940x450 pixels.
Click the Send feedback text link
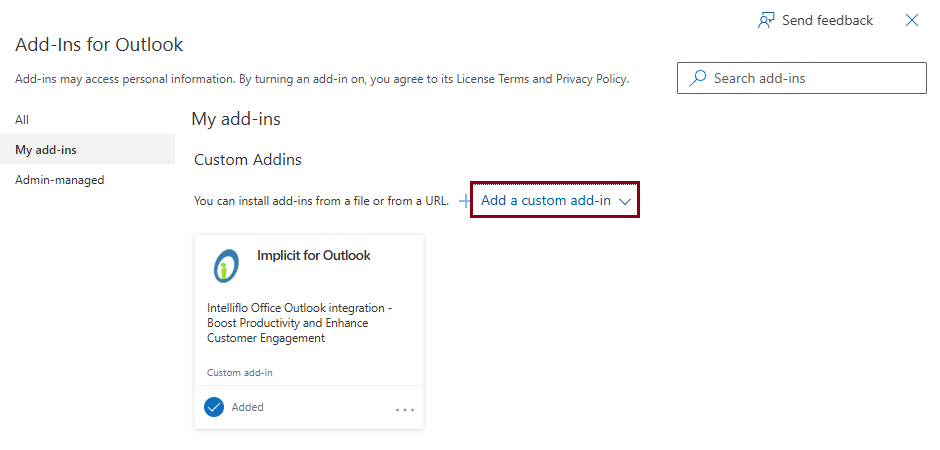coord(827,20)
